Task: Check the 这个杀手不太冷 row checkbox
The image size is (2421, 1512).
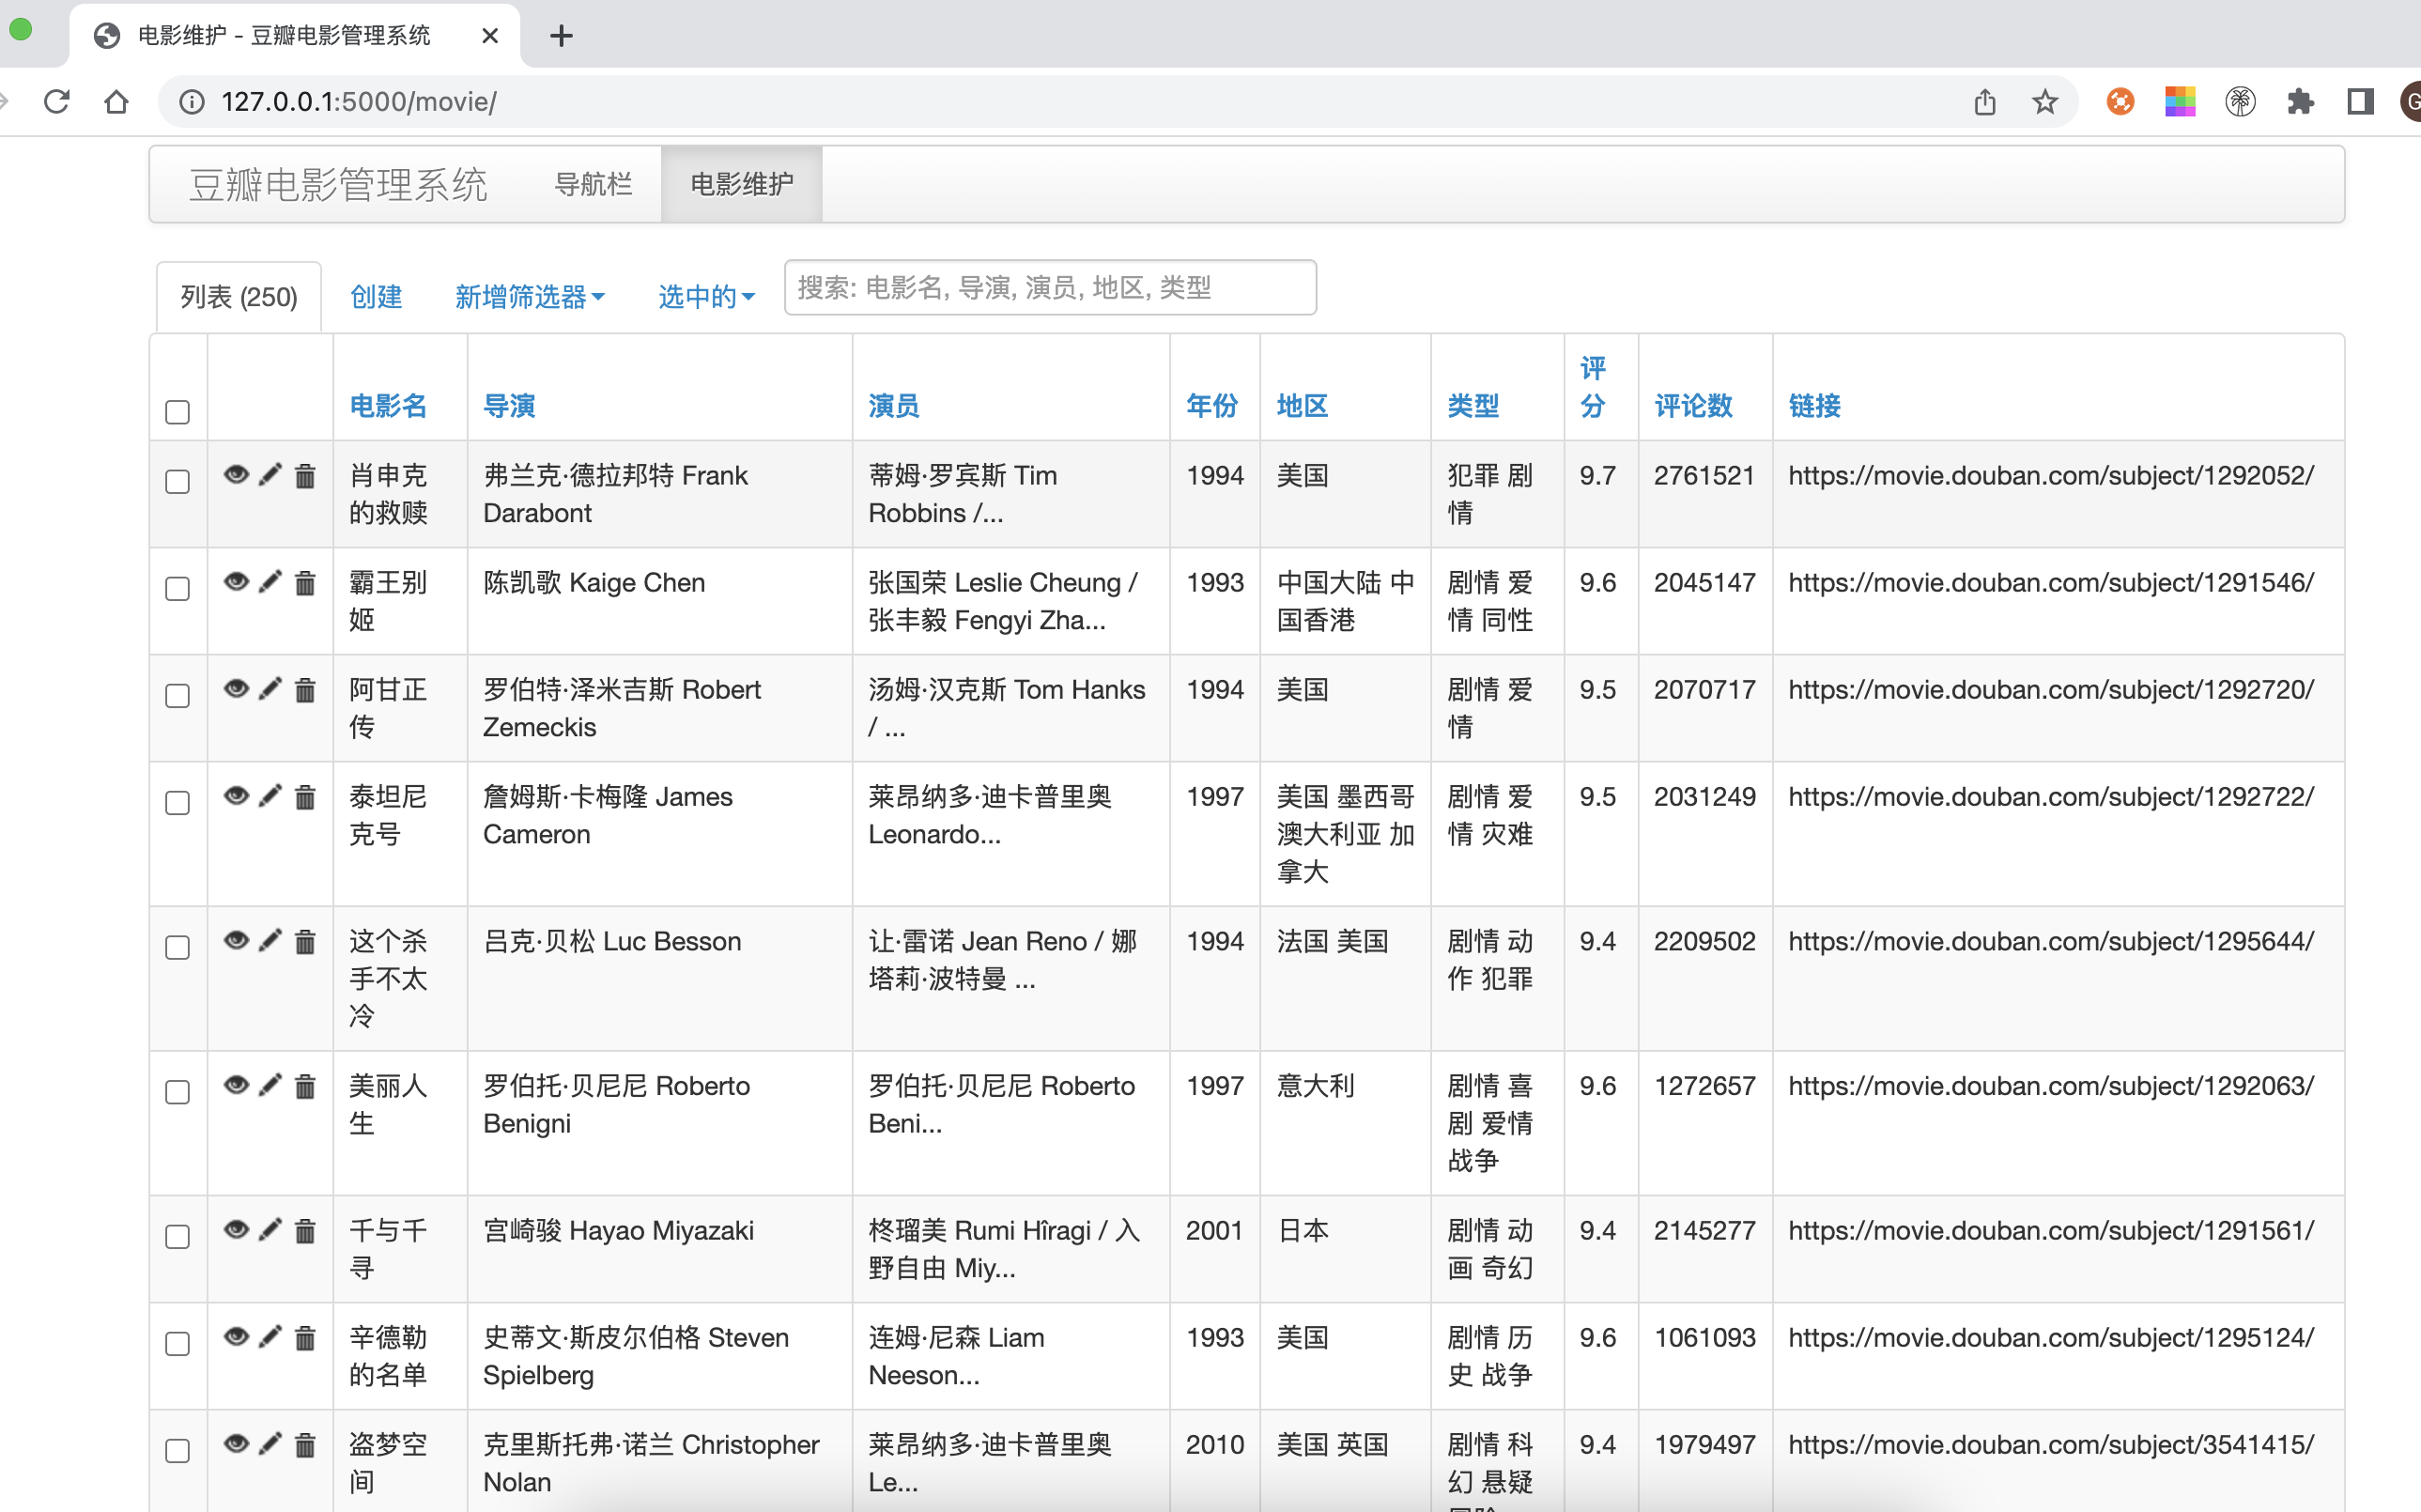Action: tap(177, 948)
